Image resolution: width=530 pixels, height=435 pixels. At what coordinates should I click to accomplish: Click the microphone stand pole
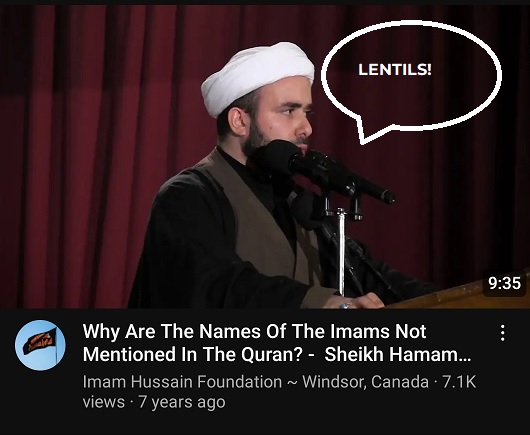click(341, 252)
